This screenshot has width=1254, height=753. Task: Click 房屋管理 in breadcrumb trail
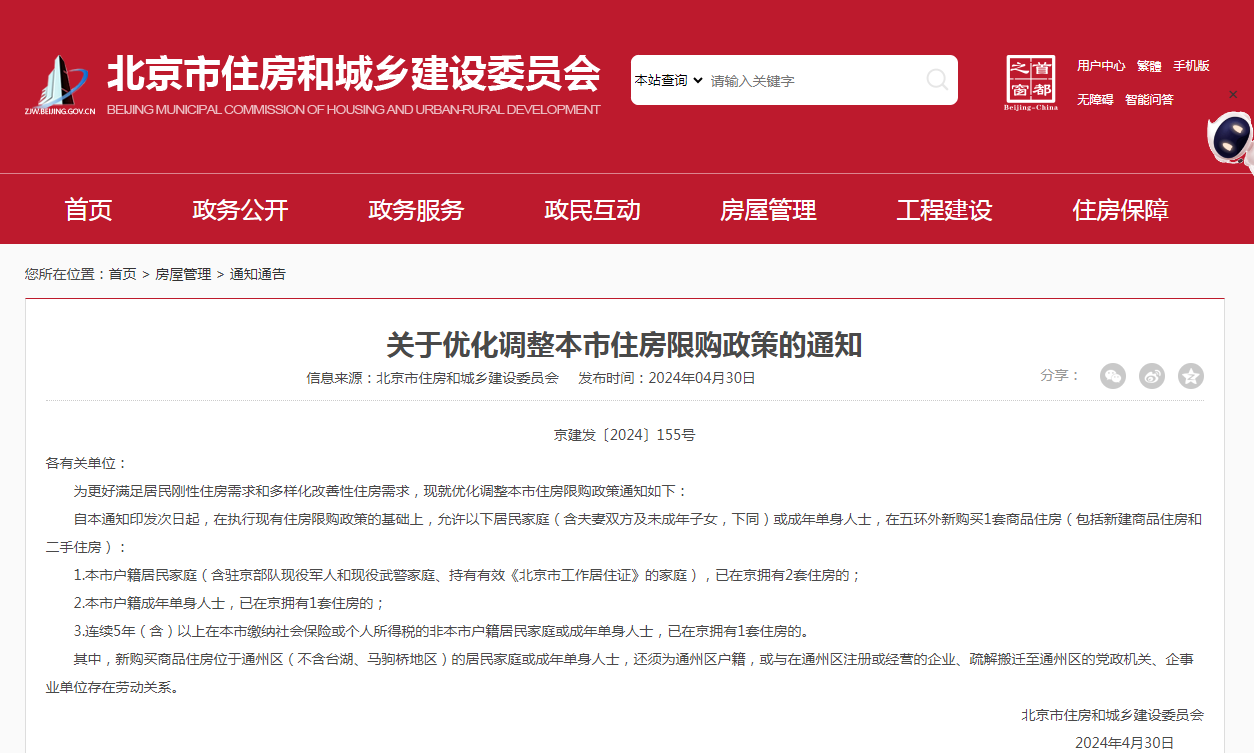pyautogui.click(x=183, y=274)
